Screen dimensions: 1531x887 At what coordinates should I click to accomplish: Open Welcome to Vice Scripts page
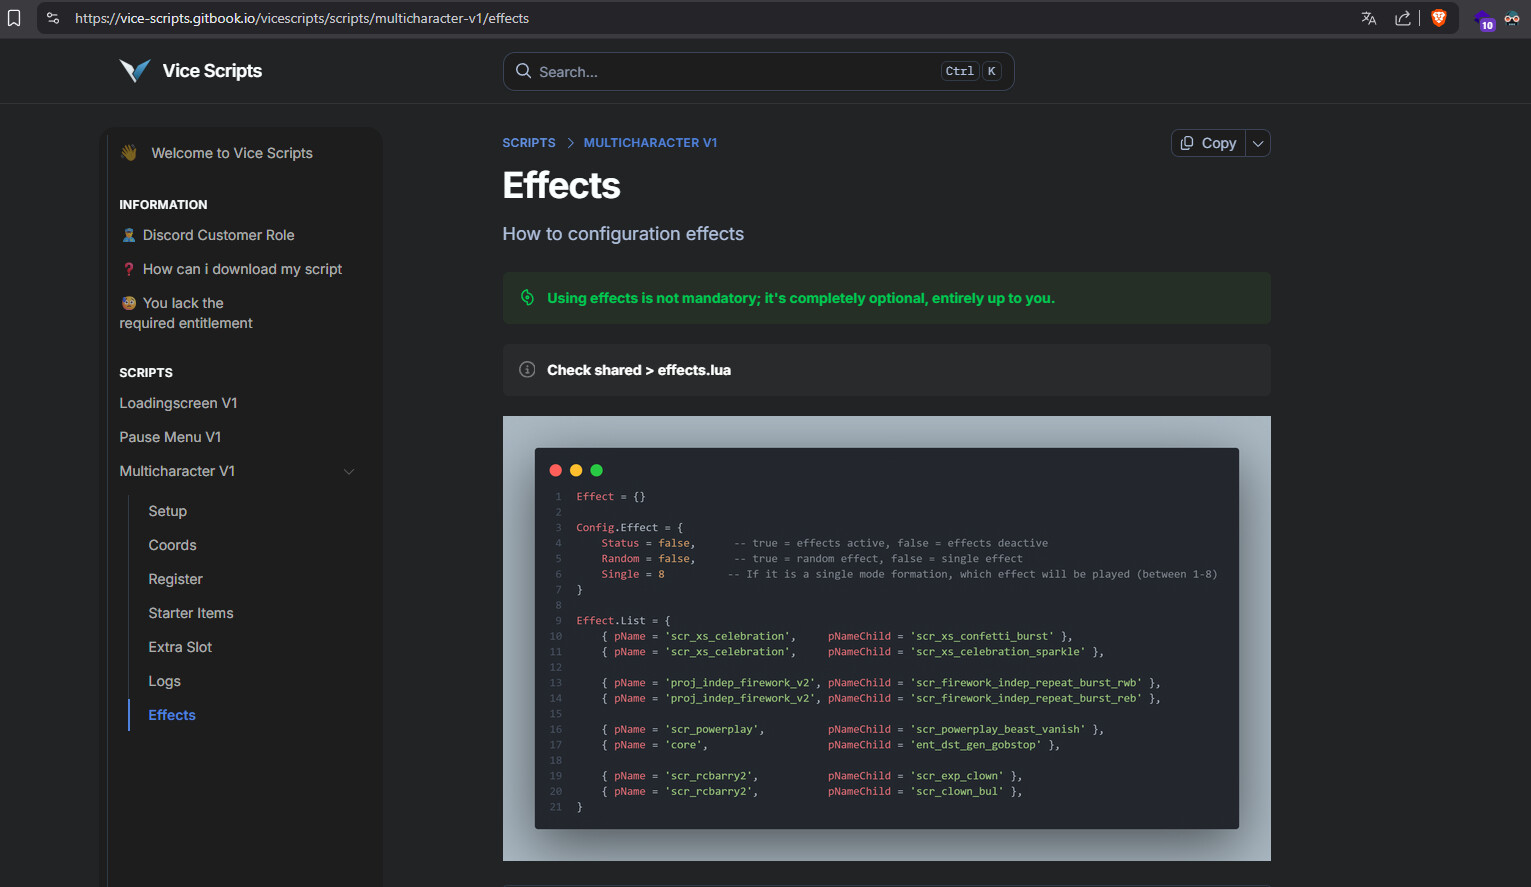coord(232,153)
